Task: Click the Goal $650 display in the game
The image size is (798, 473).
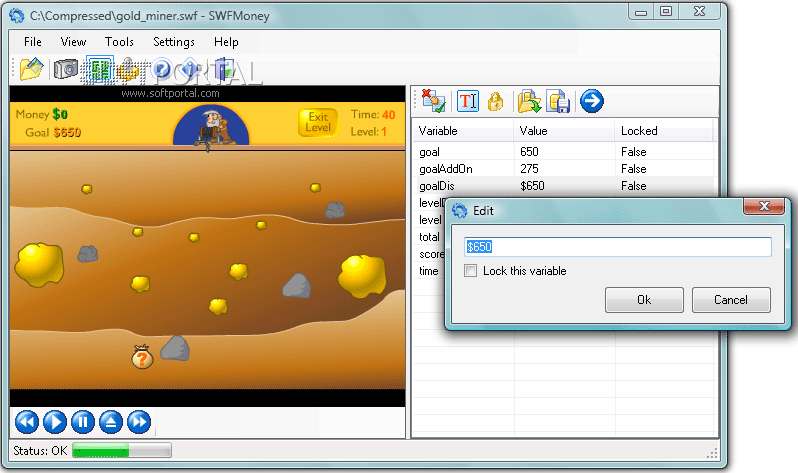Action: (53, 132)
